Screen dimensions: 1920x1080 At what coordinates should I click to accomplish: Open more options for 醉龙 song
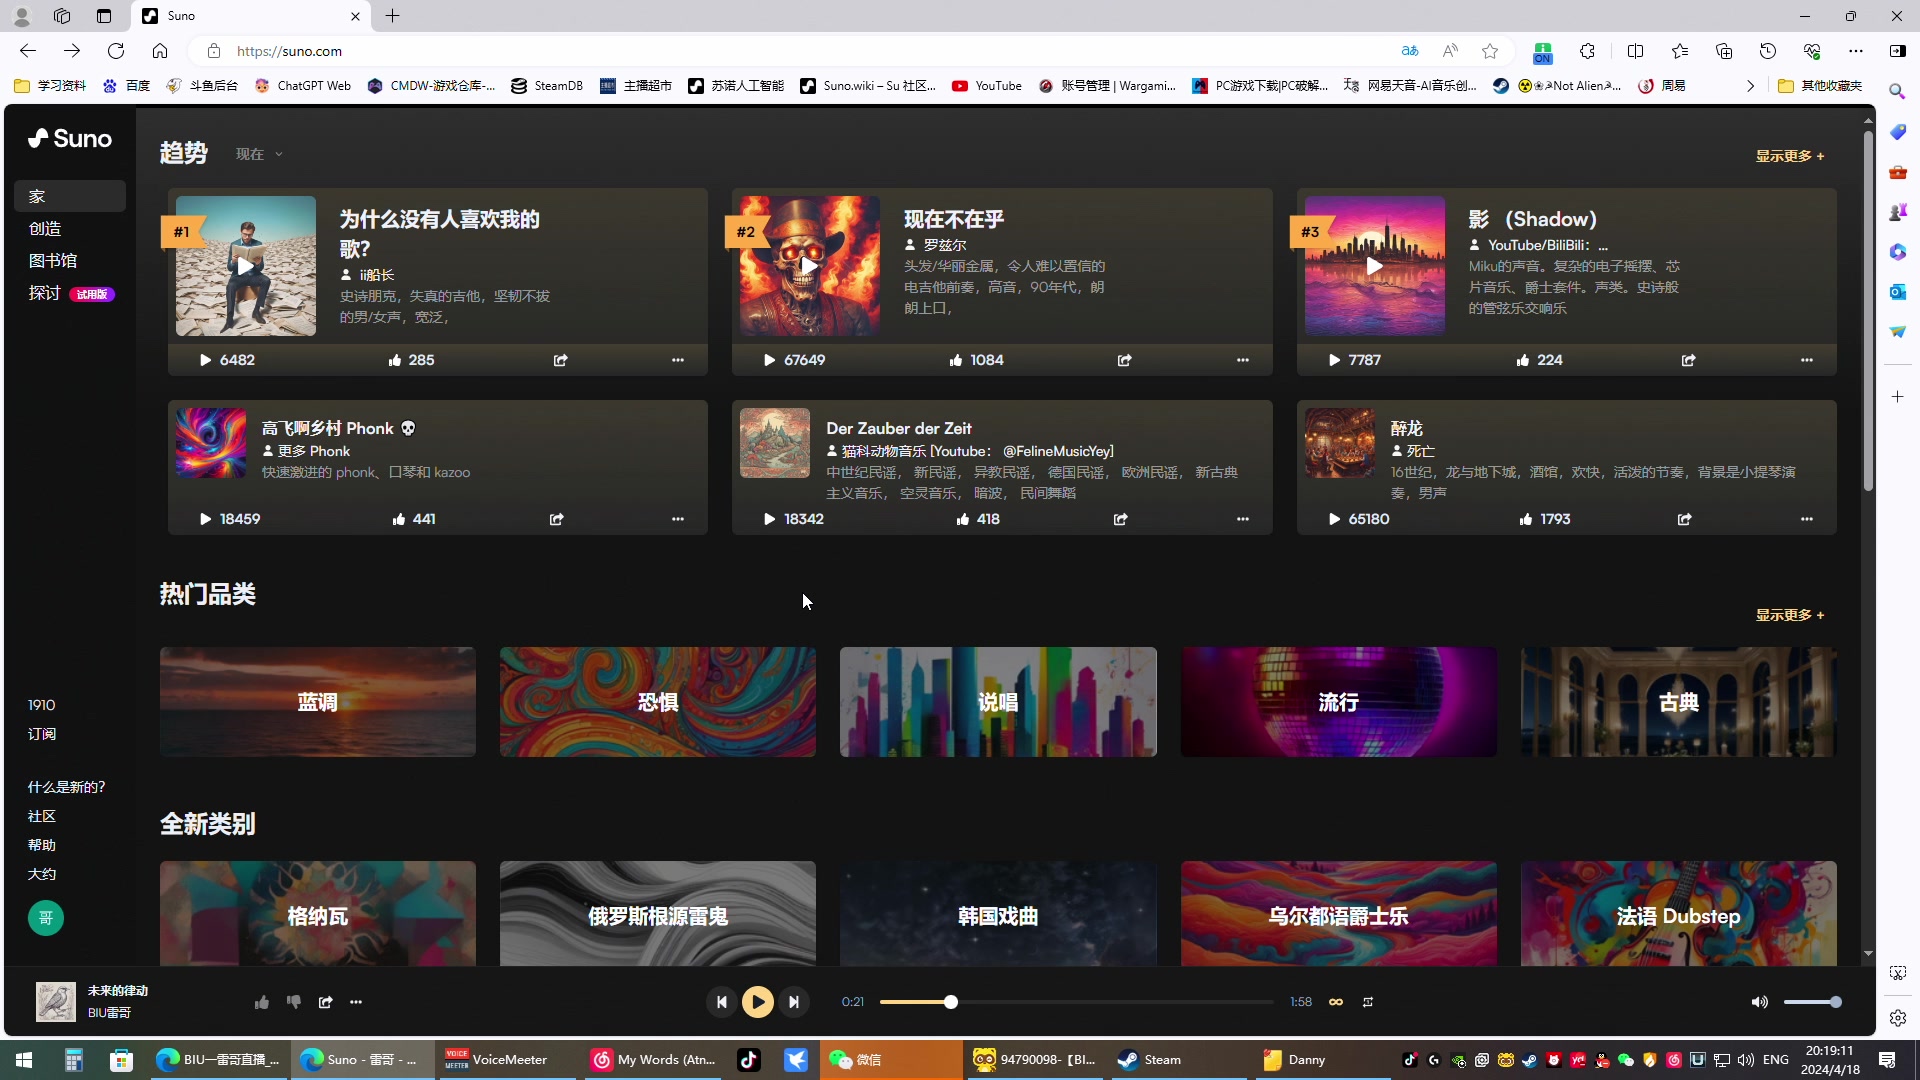point(1806,519)
